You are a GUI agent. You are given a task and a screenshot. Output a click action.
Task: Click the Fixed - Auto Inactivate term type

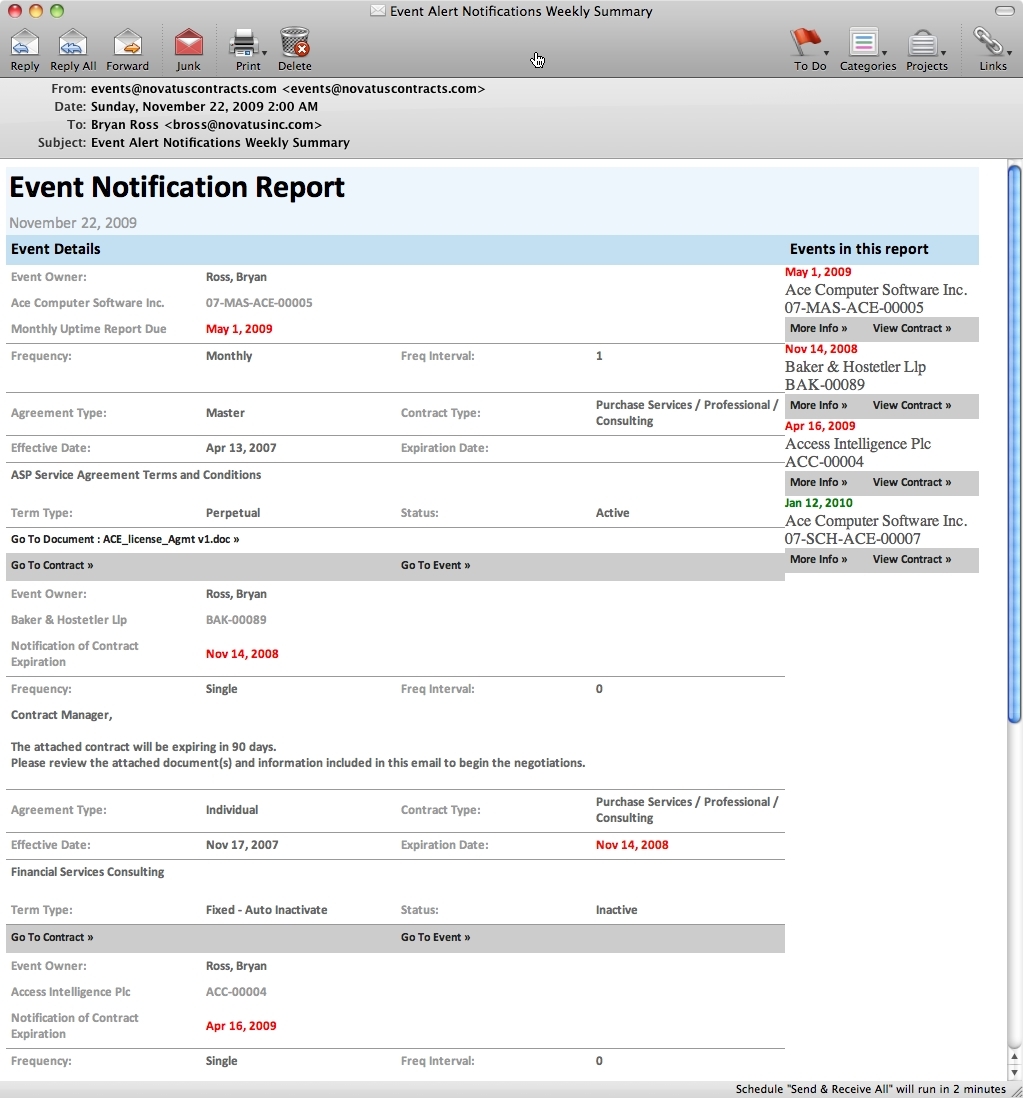[x=267, y=910]
